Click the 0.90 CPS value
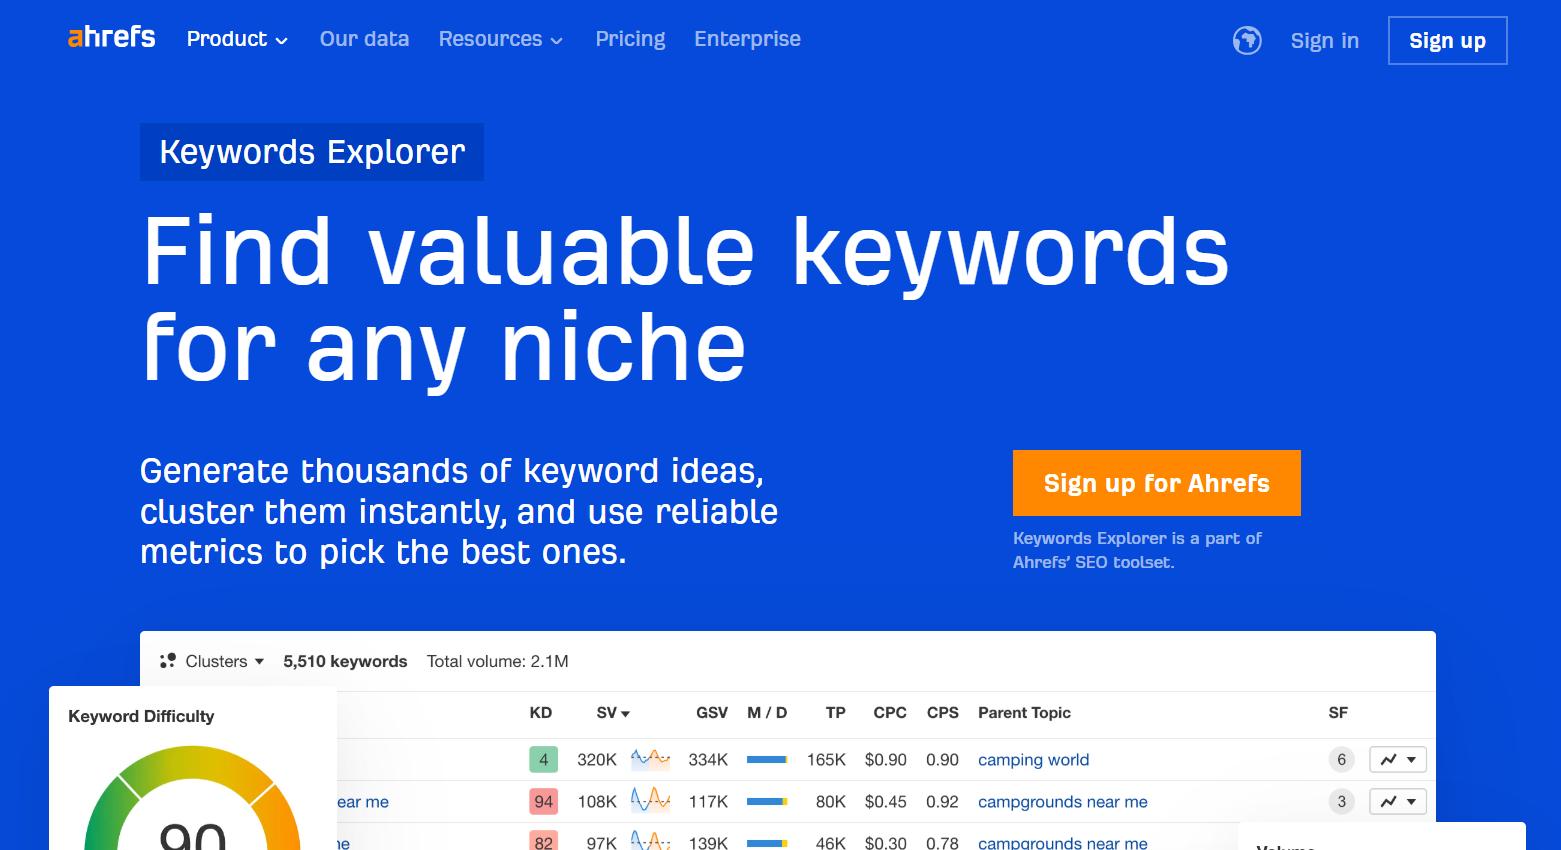Viewport: 1561px width, 850px height. coord(942,760)
